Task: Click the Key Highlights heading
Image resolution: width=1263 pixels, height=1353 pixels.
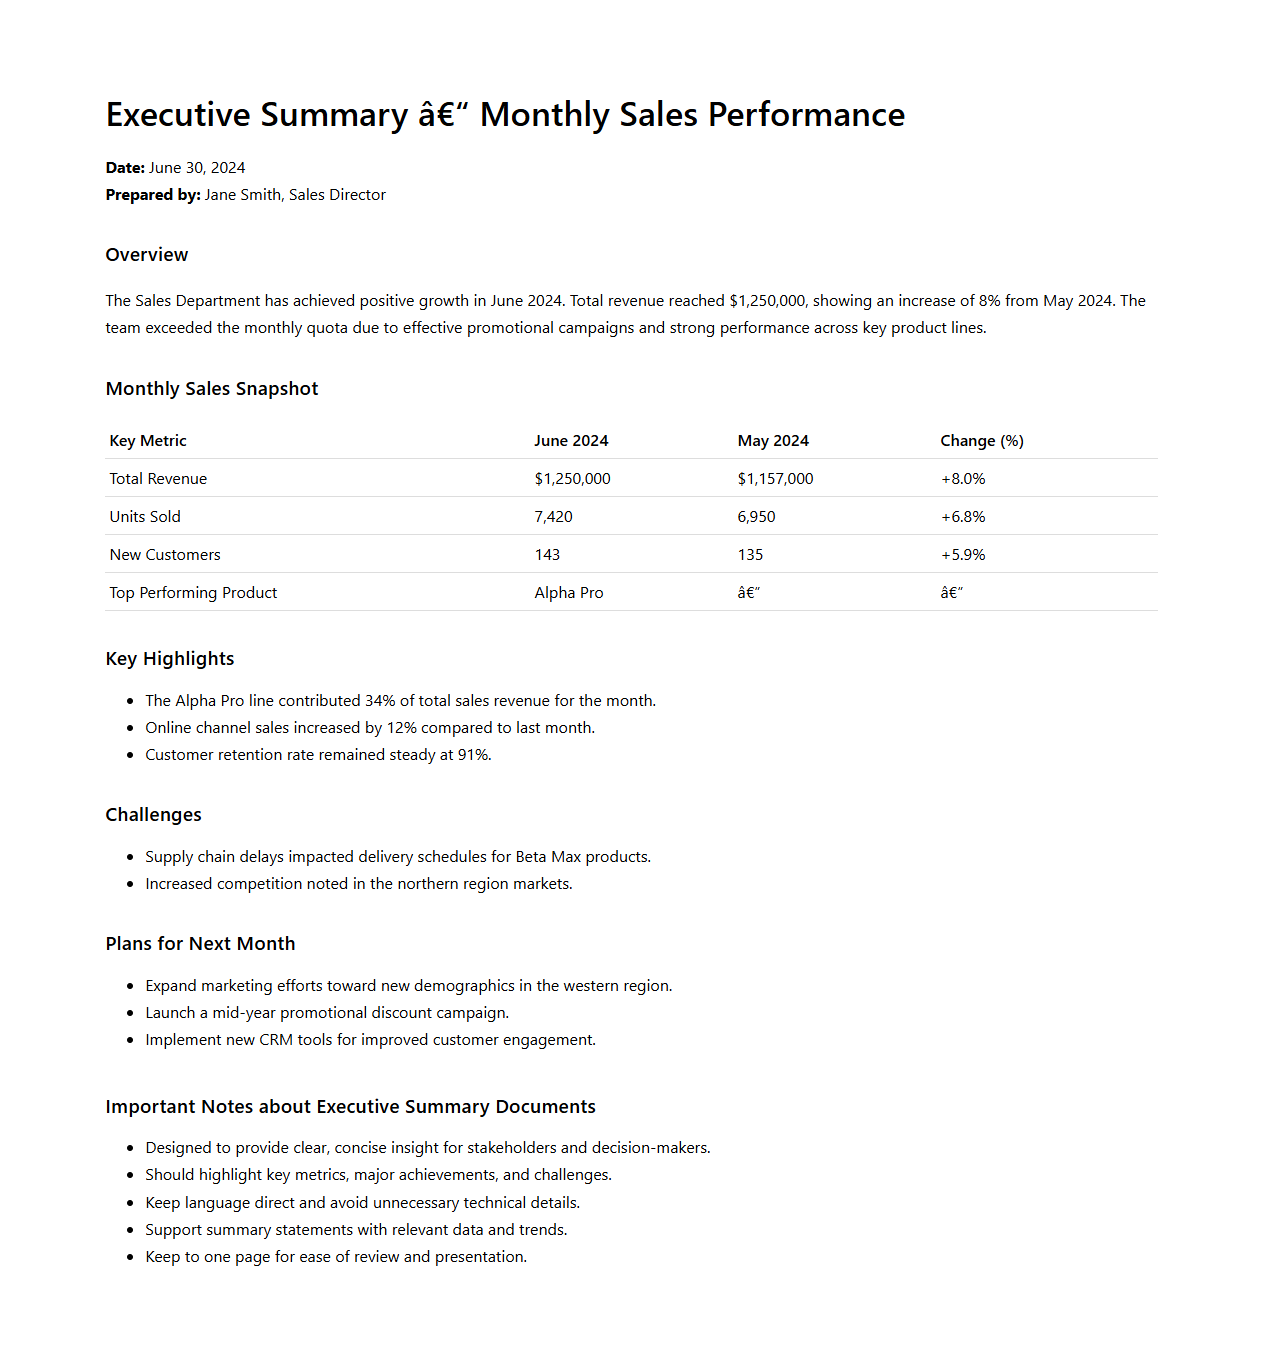Action: click(170, 659)
